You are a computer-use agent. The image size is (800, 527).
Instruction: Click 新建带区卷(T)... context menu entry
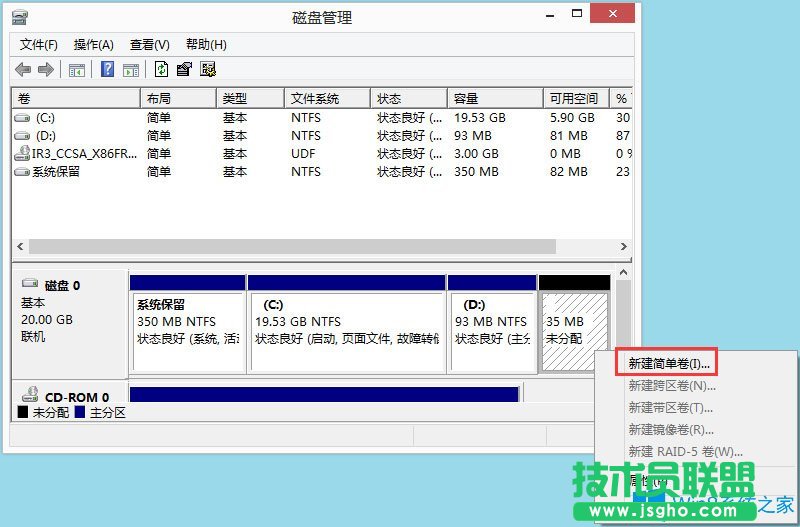[670, 408]
